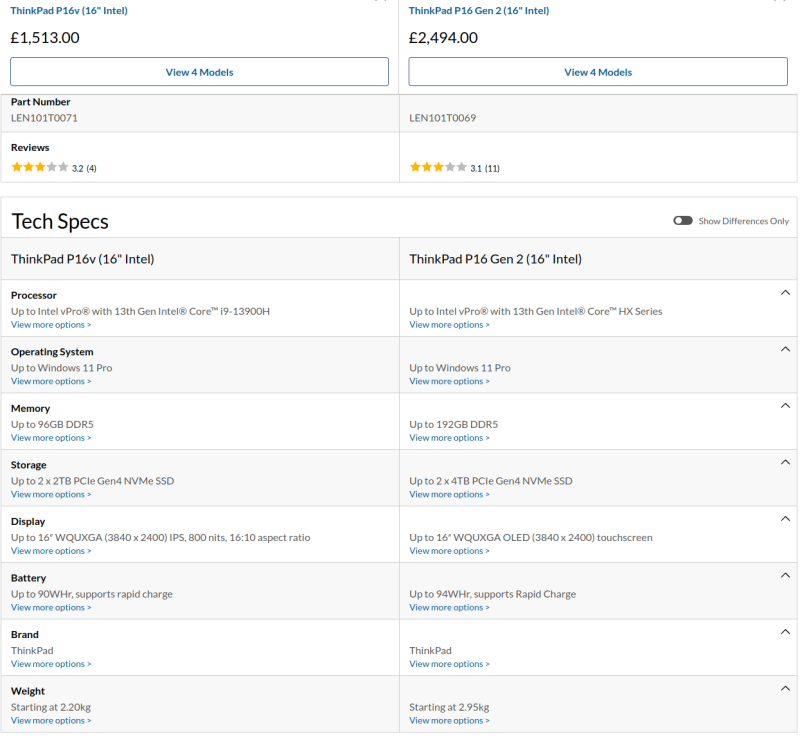Select part number LEN101T0069
The width and height of the screenshot is (800, 737).
pyautogui.click(x=443, y=118)
